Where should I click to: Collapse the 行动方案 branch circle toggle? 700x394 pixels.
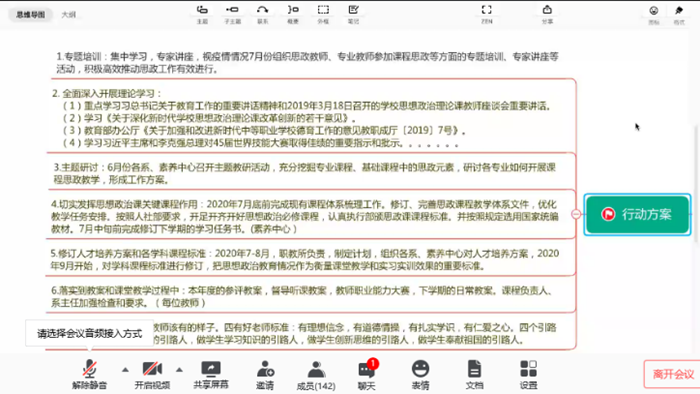click(576, 215)
